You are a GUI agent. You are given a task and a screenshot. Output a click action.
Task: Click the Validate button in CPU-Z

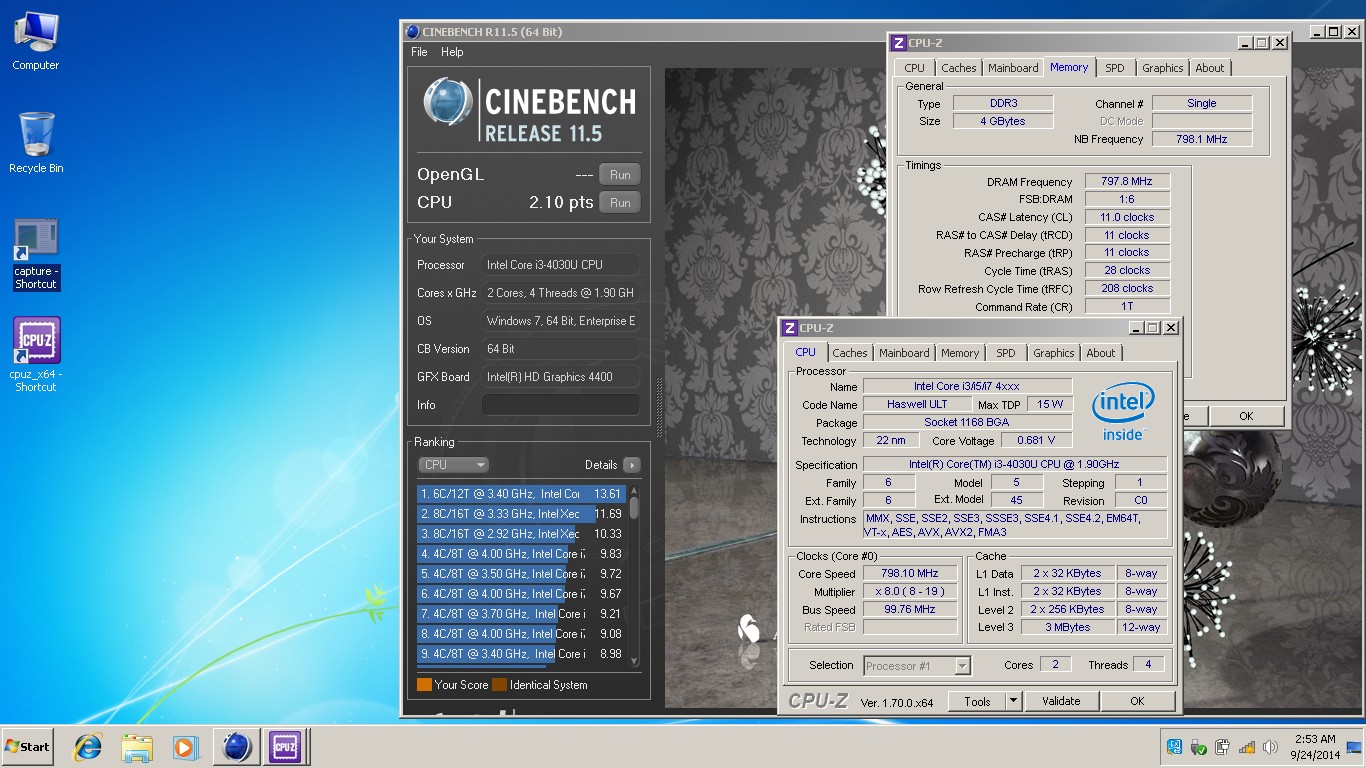click(x=1061, y=701)
